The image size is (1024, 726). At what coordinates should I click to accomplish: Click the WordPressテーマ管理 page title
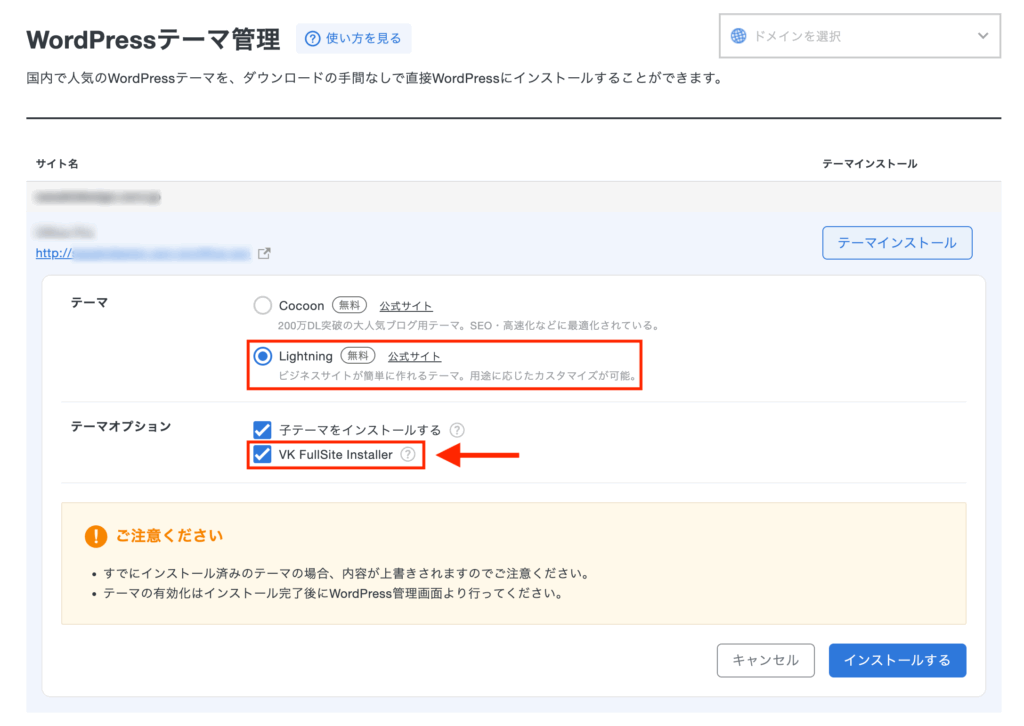(153, 40)
